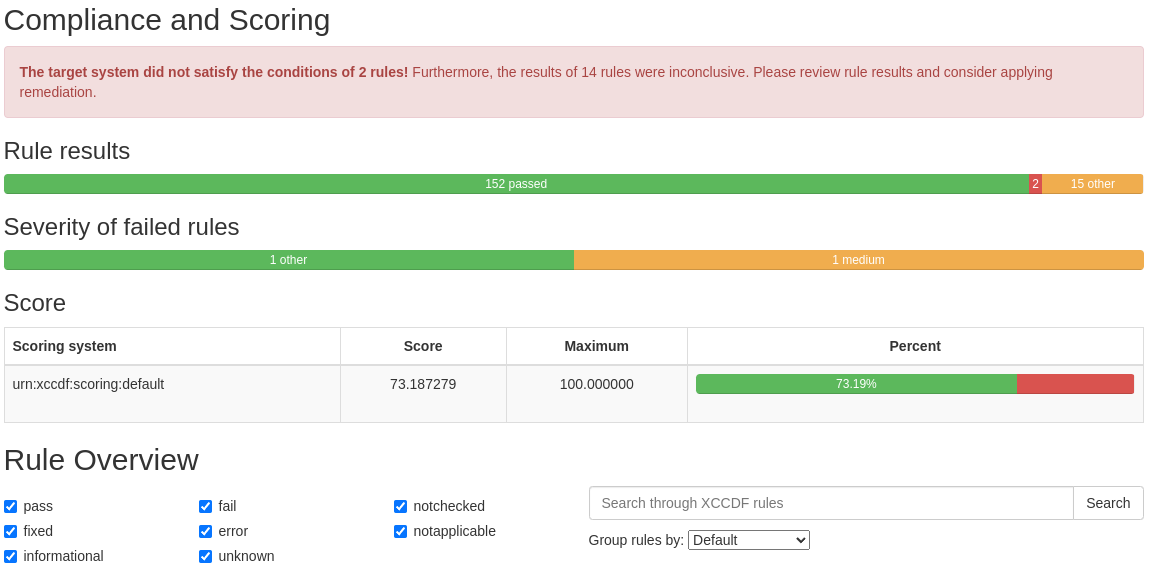
Task: Uncheck the fixed filter checkbox
Action: click(x=10, y=532)
